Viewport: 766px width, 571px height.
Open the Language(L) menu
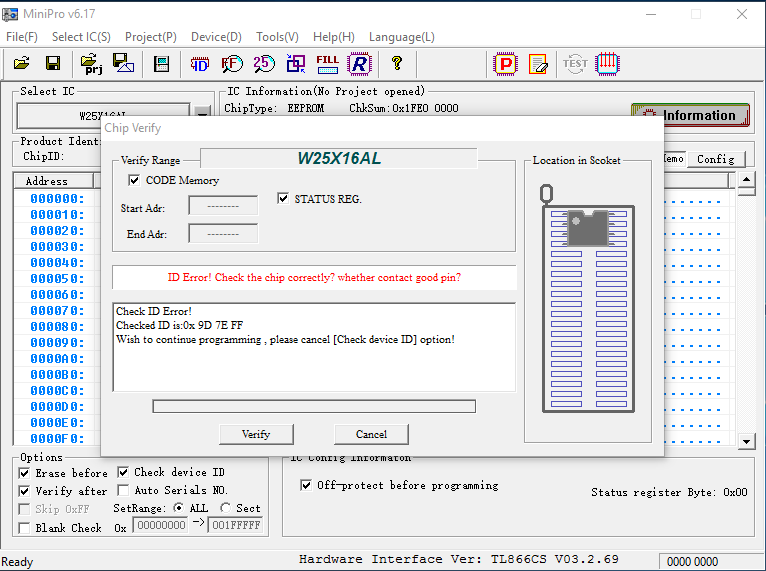click(402, 37)
